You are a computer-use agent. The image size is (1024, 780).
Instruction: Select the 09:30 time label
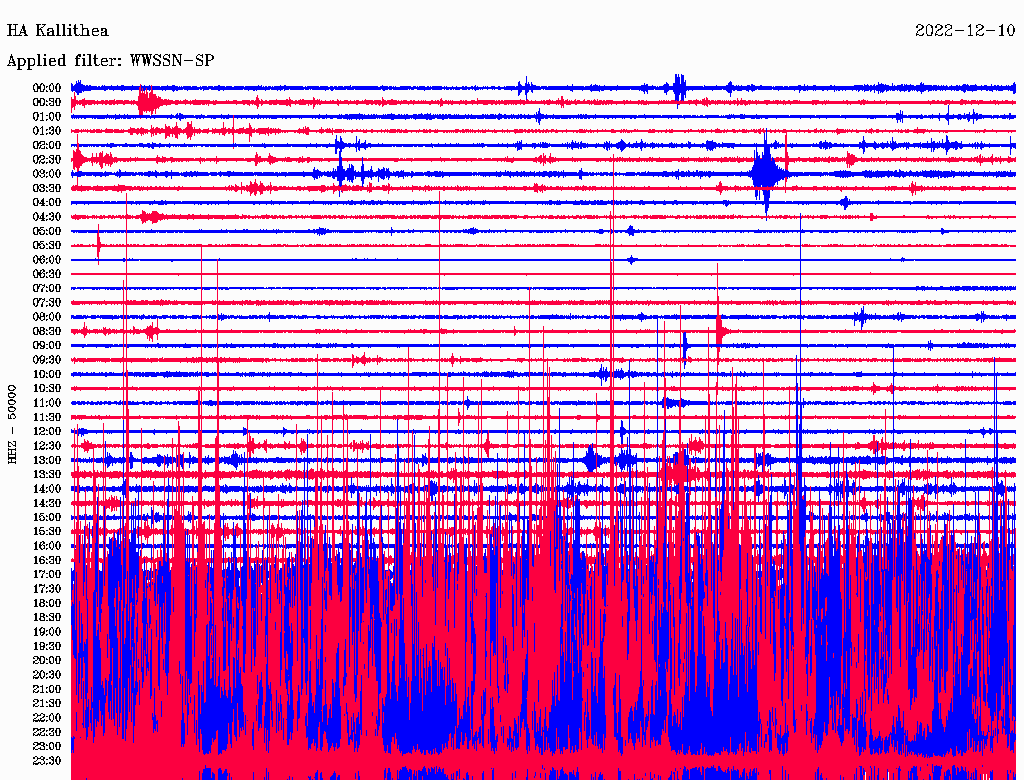click(x=47, y=360)
